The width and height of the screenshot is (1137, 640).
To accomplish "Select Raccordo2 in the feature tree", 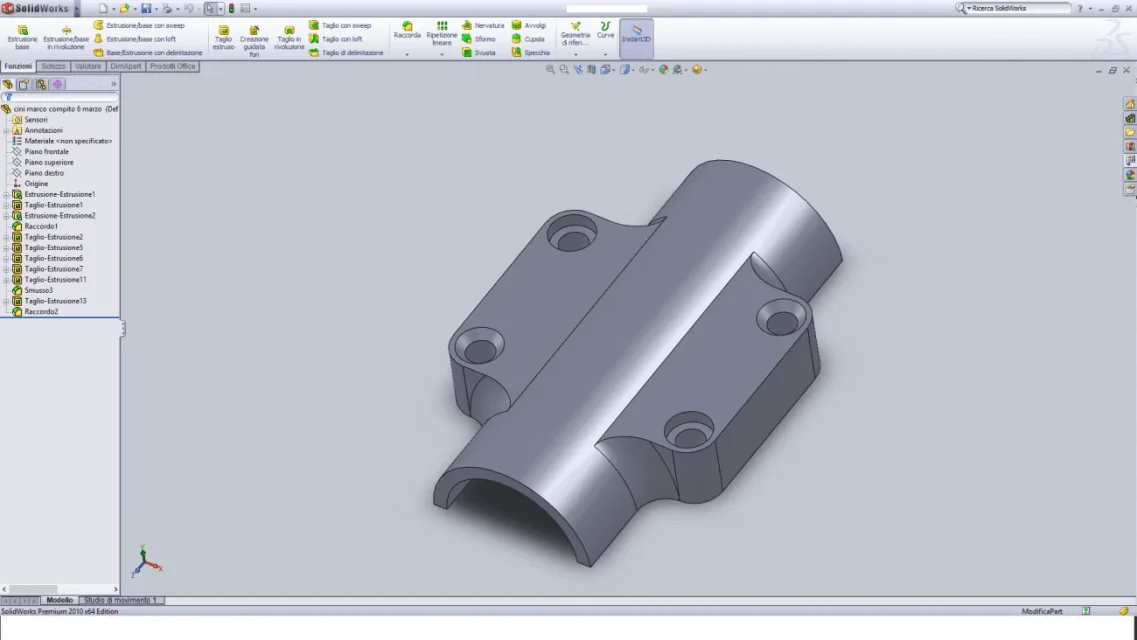I will [41, 312].
